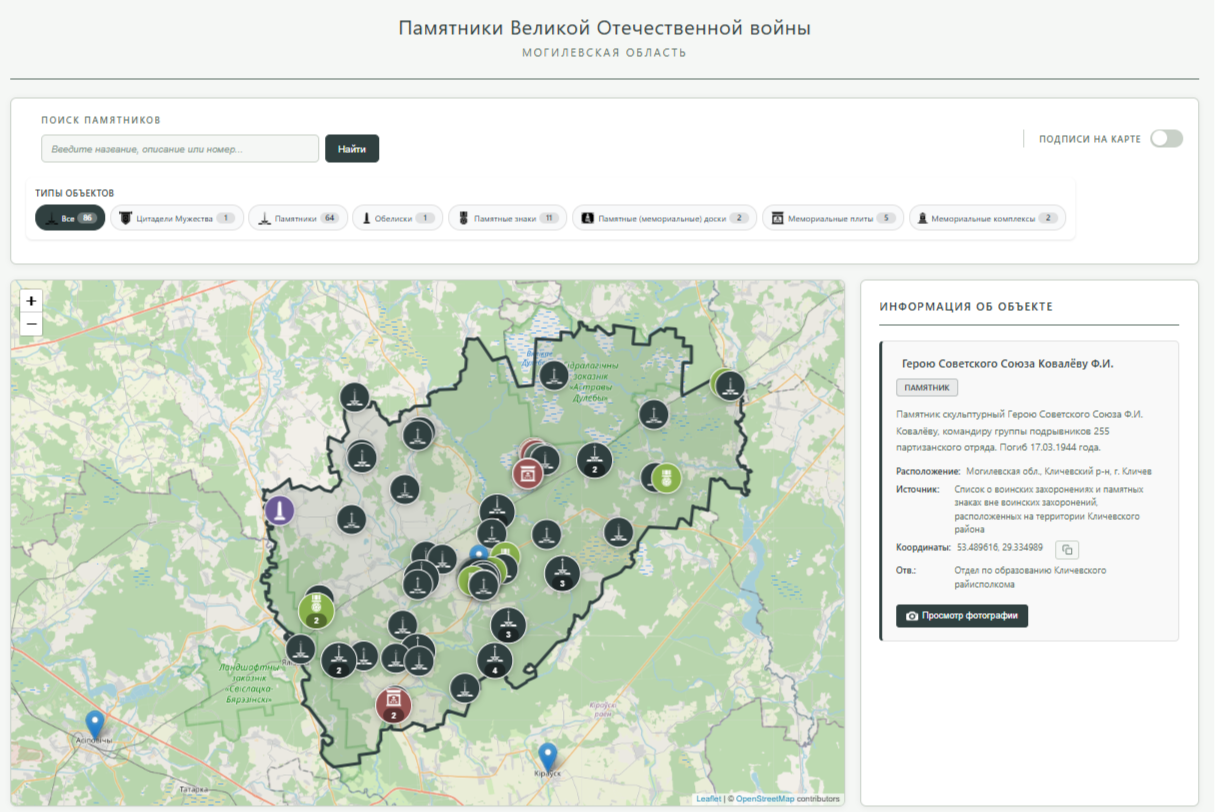Show only Обелиски objects
This screenshot has width=1216, height=812.
pos(397,218)
